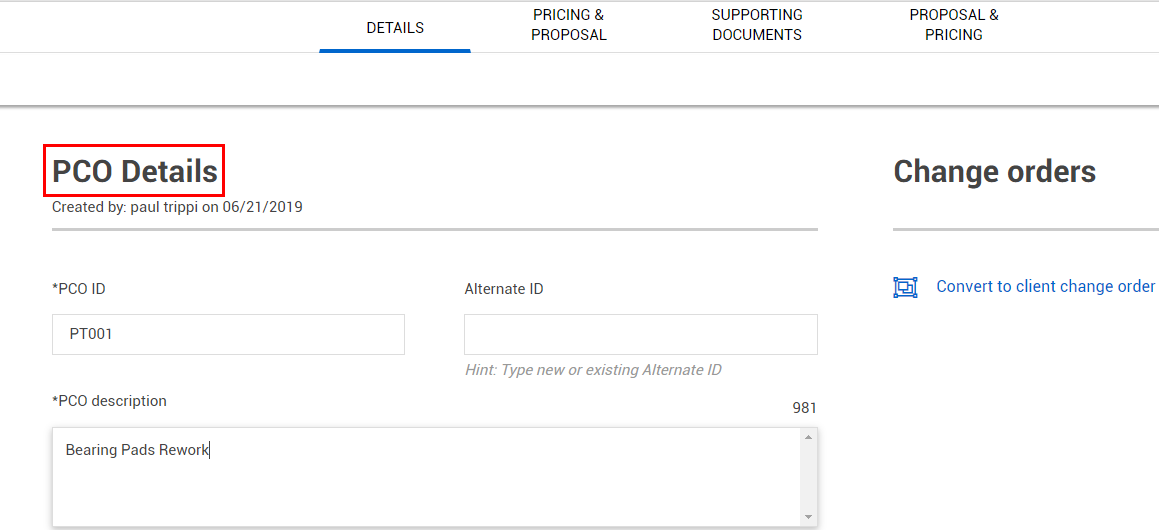The width and height of the screenshot is (1159, 530).
Task: Open the Pricing & Proposal tab
Action: [x=569, y=25]
